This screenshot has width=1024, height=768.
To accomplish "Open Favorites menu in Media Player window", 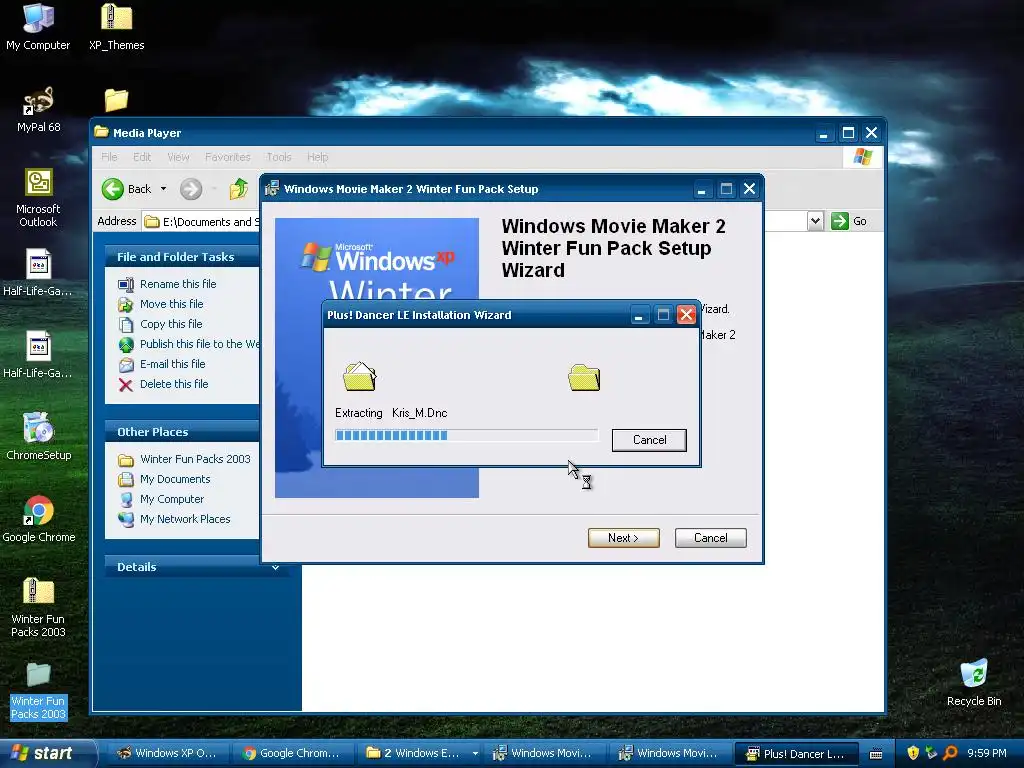I will coord(227,157).
